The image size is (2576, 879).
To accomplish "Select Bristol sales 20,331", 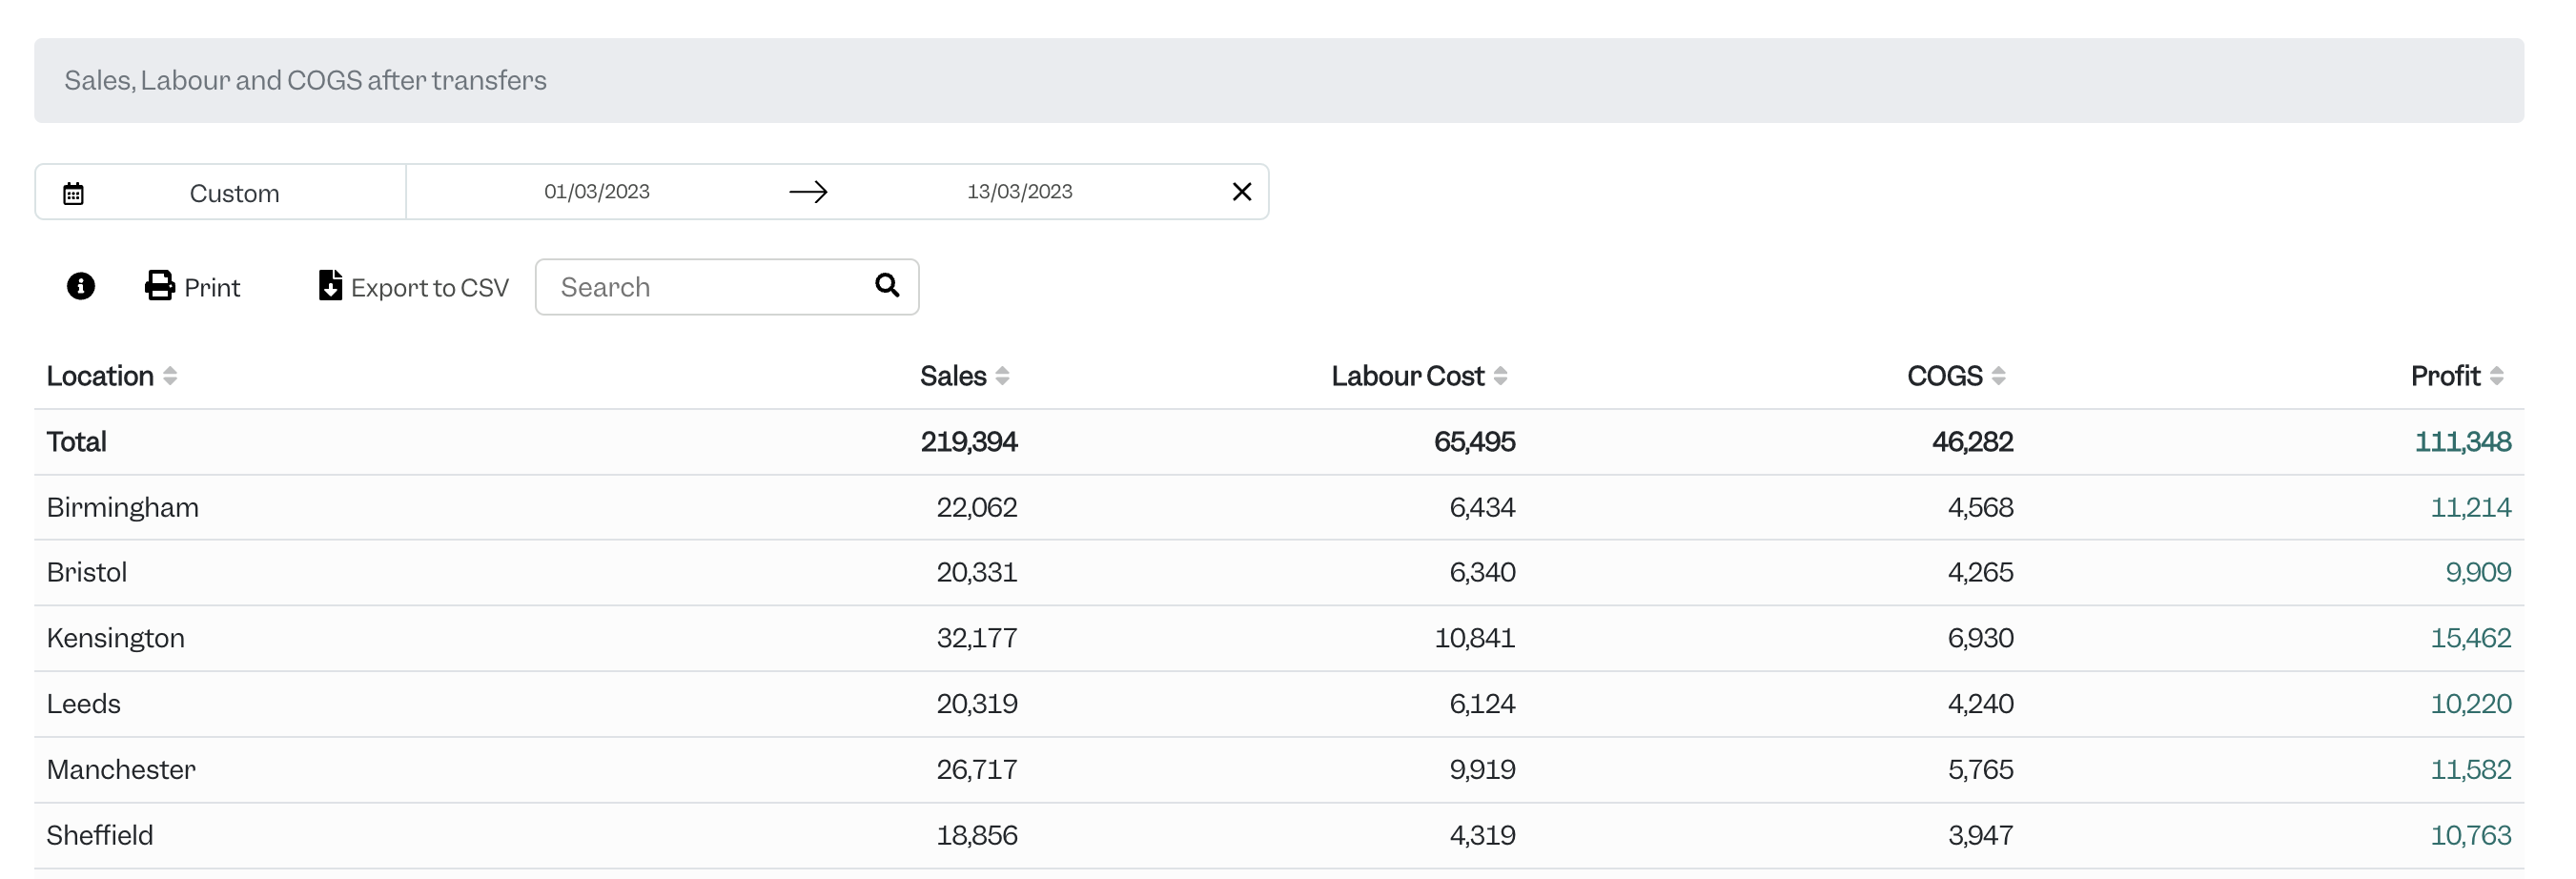I will click(976, 573).
